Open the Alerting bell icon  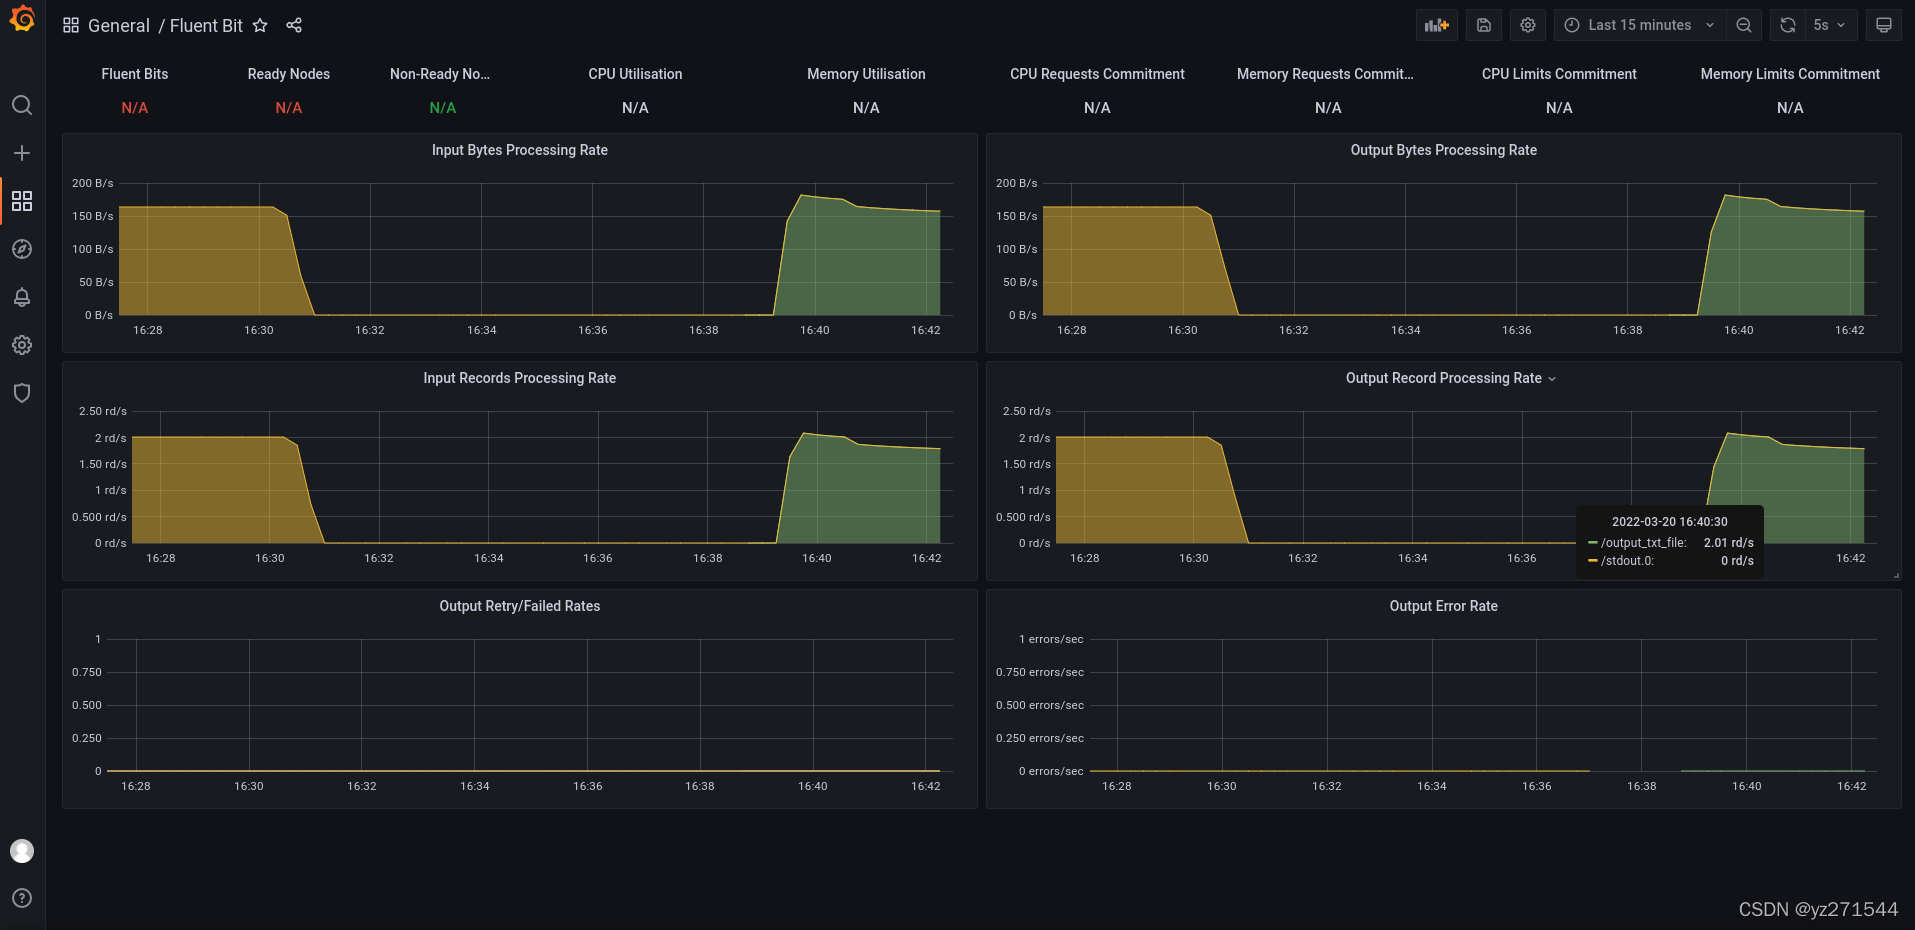coord(22,297)
